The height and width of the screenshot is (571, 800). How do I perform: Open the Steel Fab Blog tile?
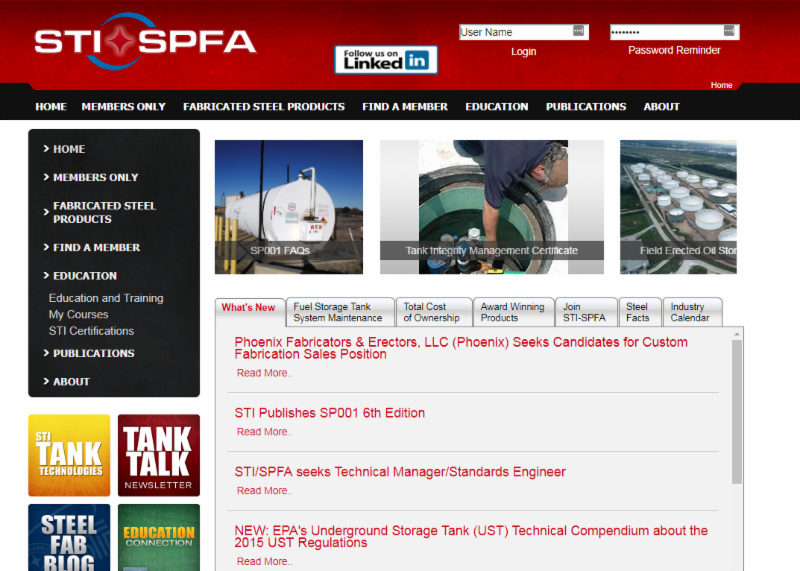point(69,537)
